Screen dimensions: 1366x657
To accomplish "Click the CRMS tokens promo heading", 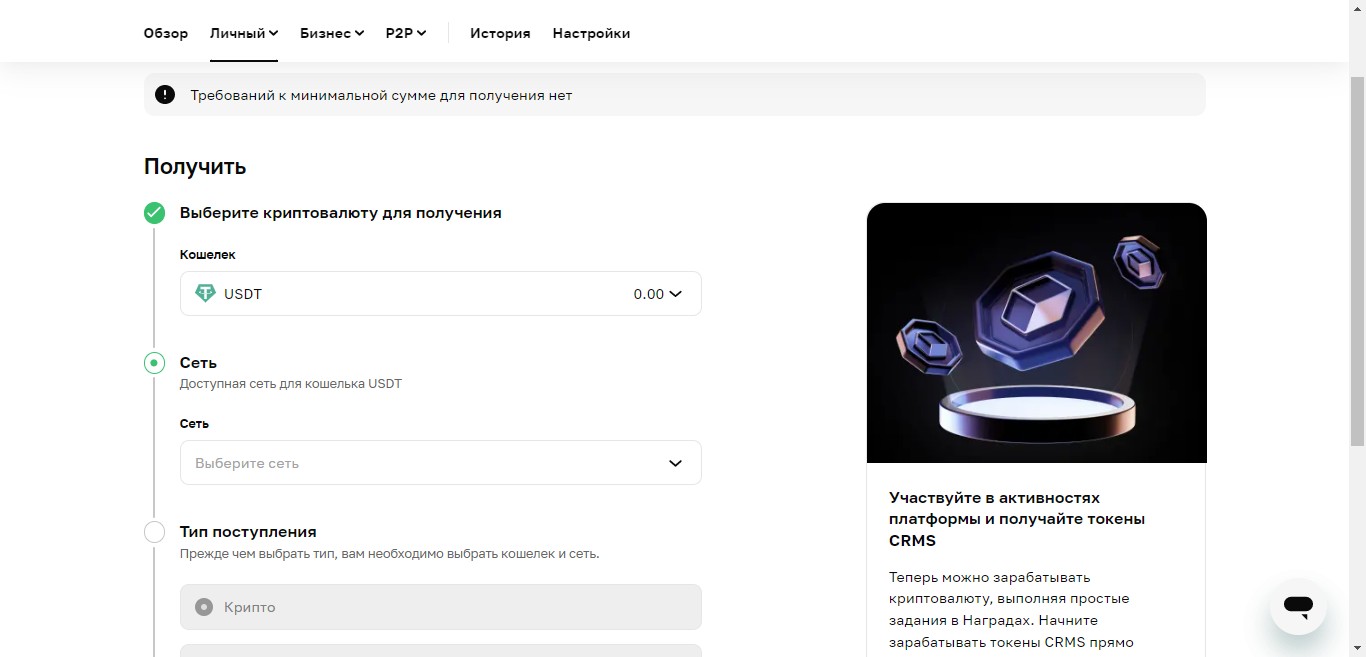I will pos(1017,519).
